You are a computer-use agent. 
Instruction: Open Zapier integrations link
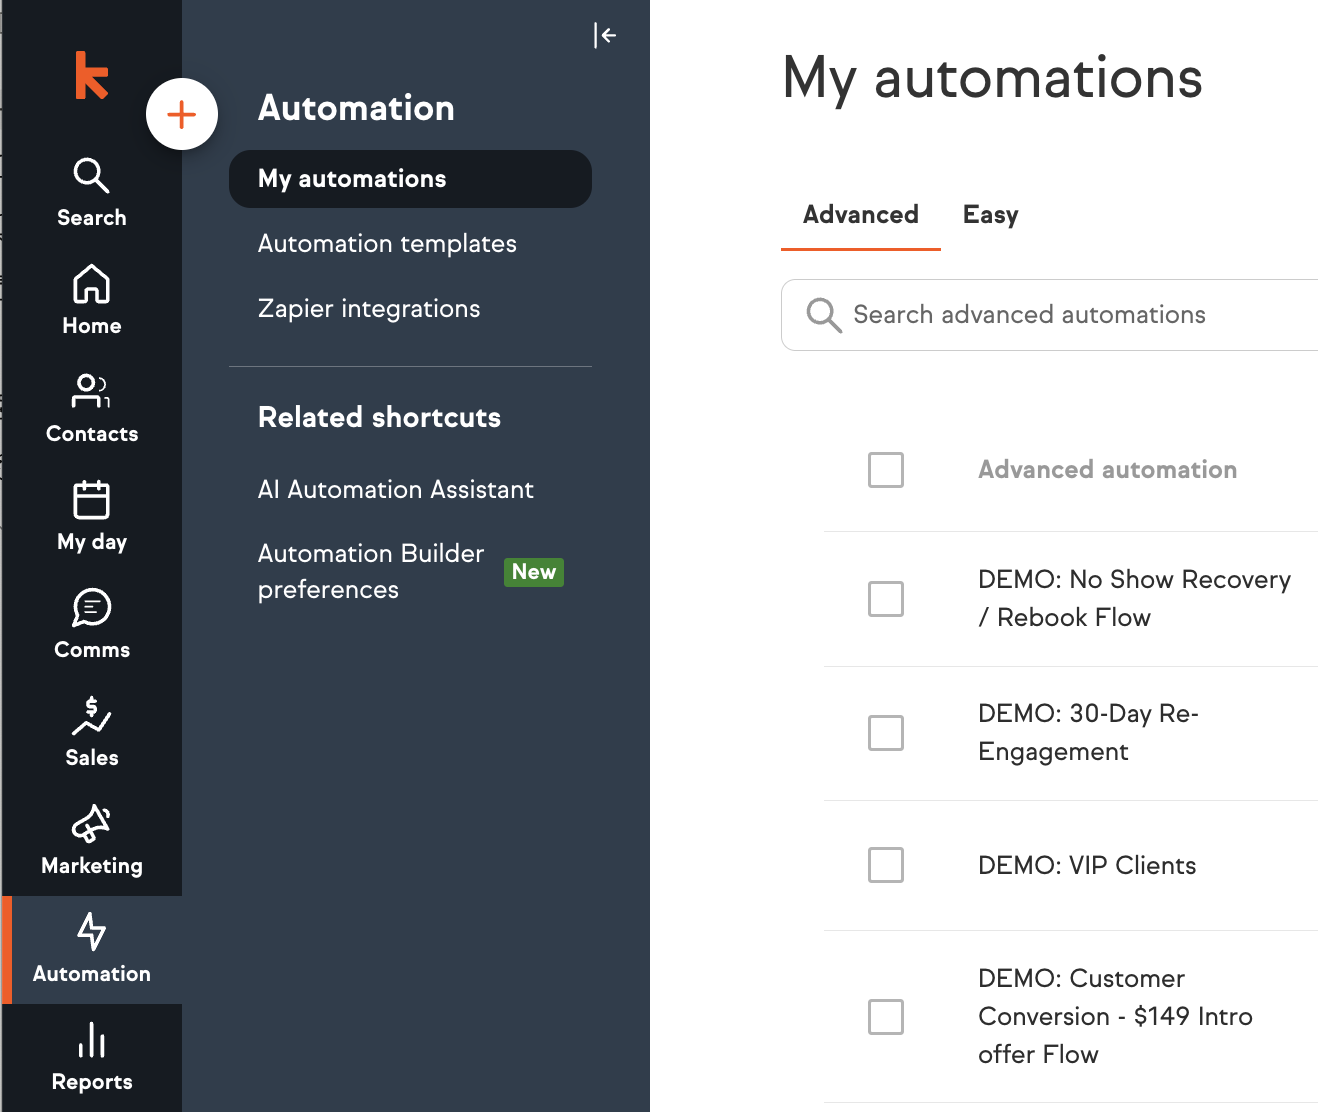[369, 309]
